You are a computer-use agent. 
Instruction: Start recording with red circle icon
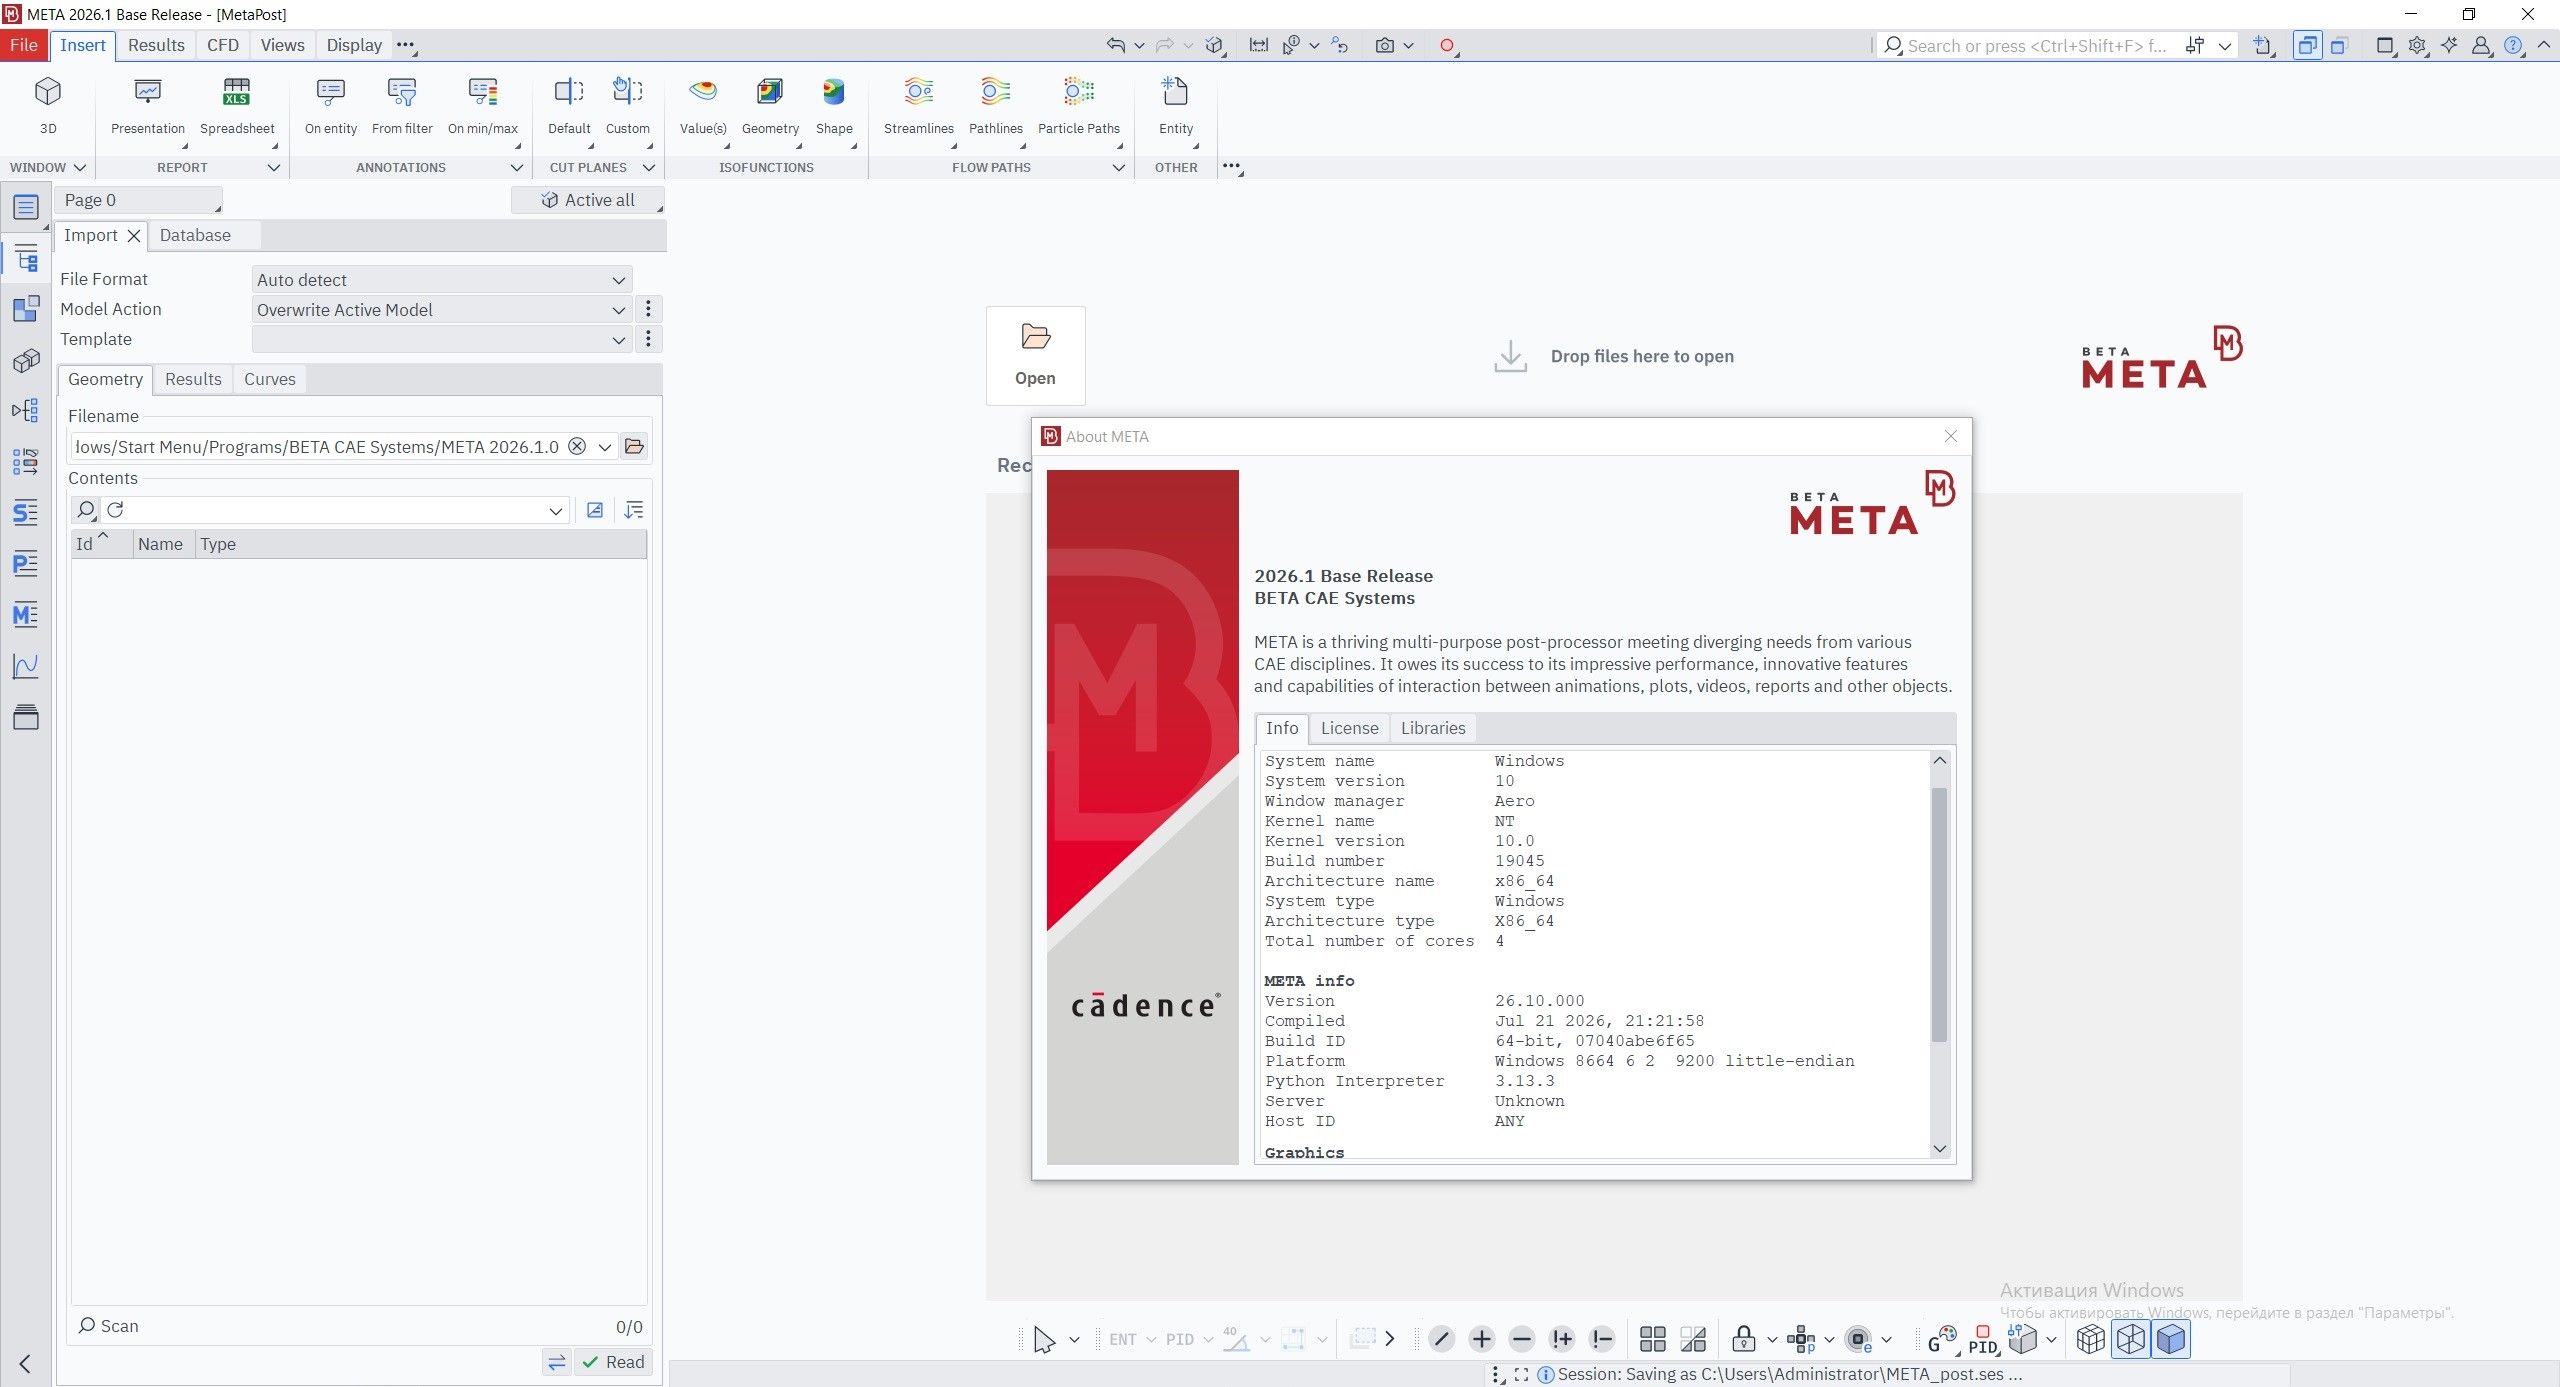pyautogui.click(x=1446, y=45)
